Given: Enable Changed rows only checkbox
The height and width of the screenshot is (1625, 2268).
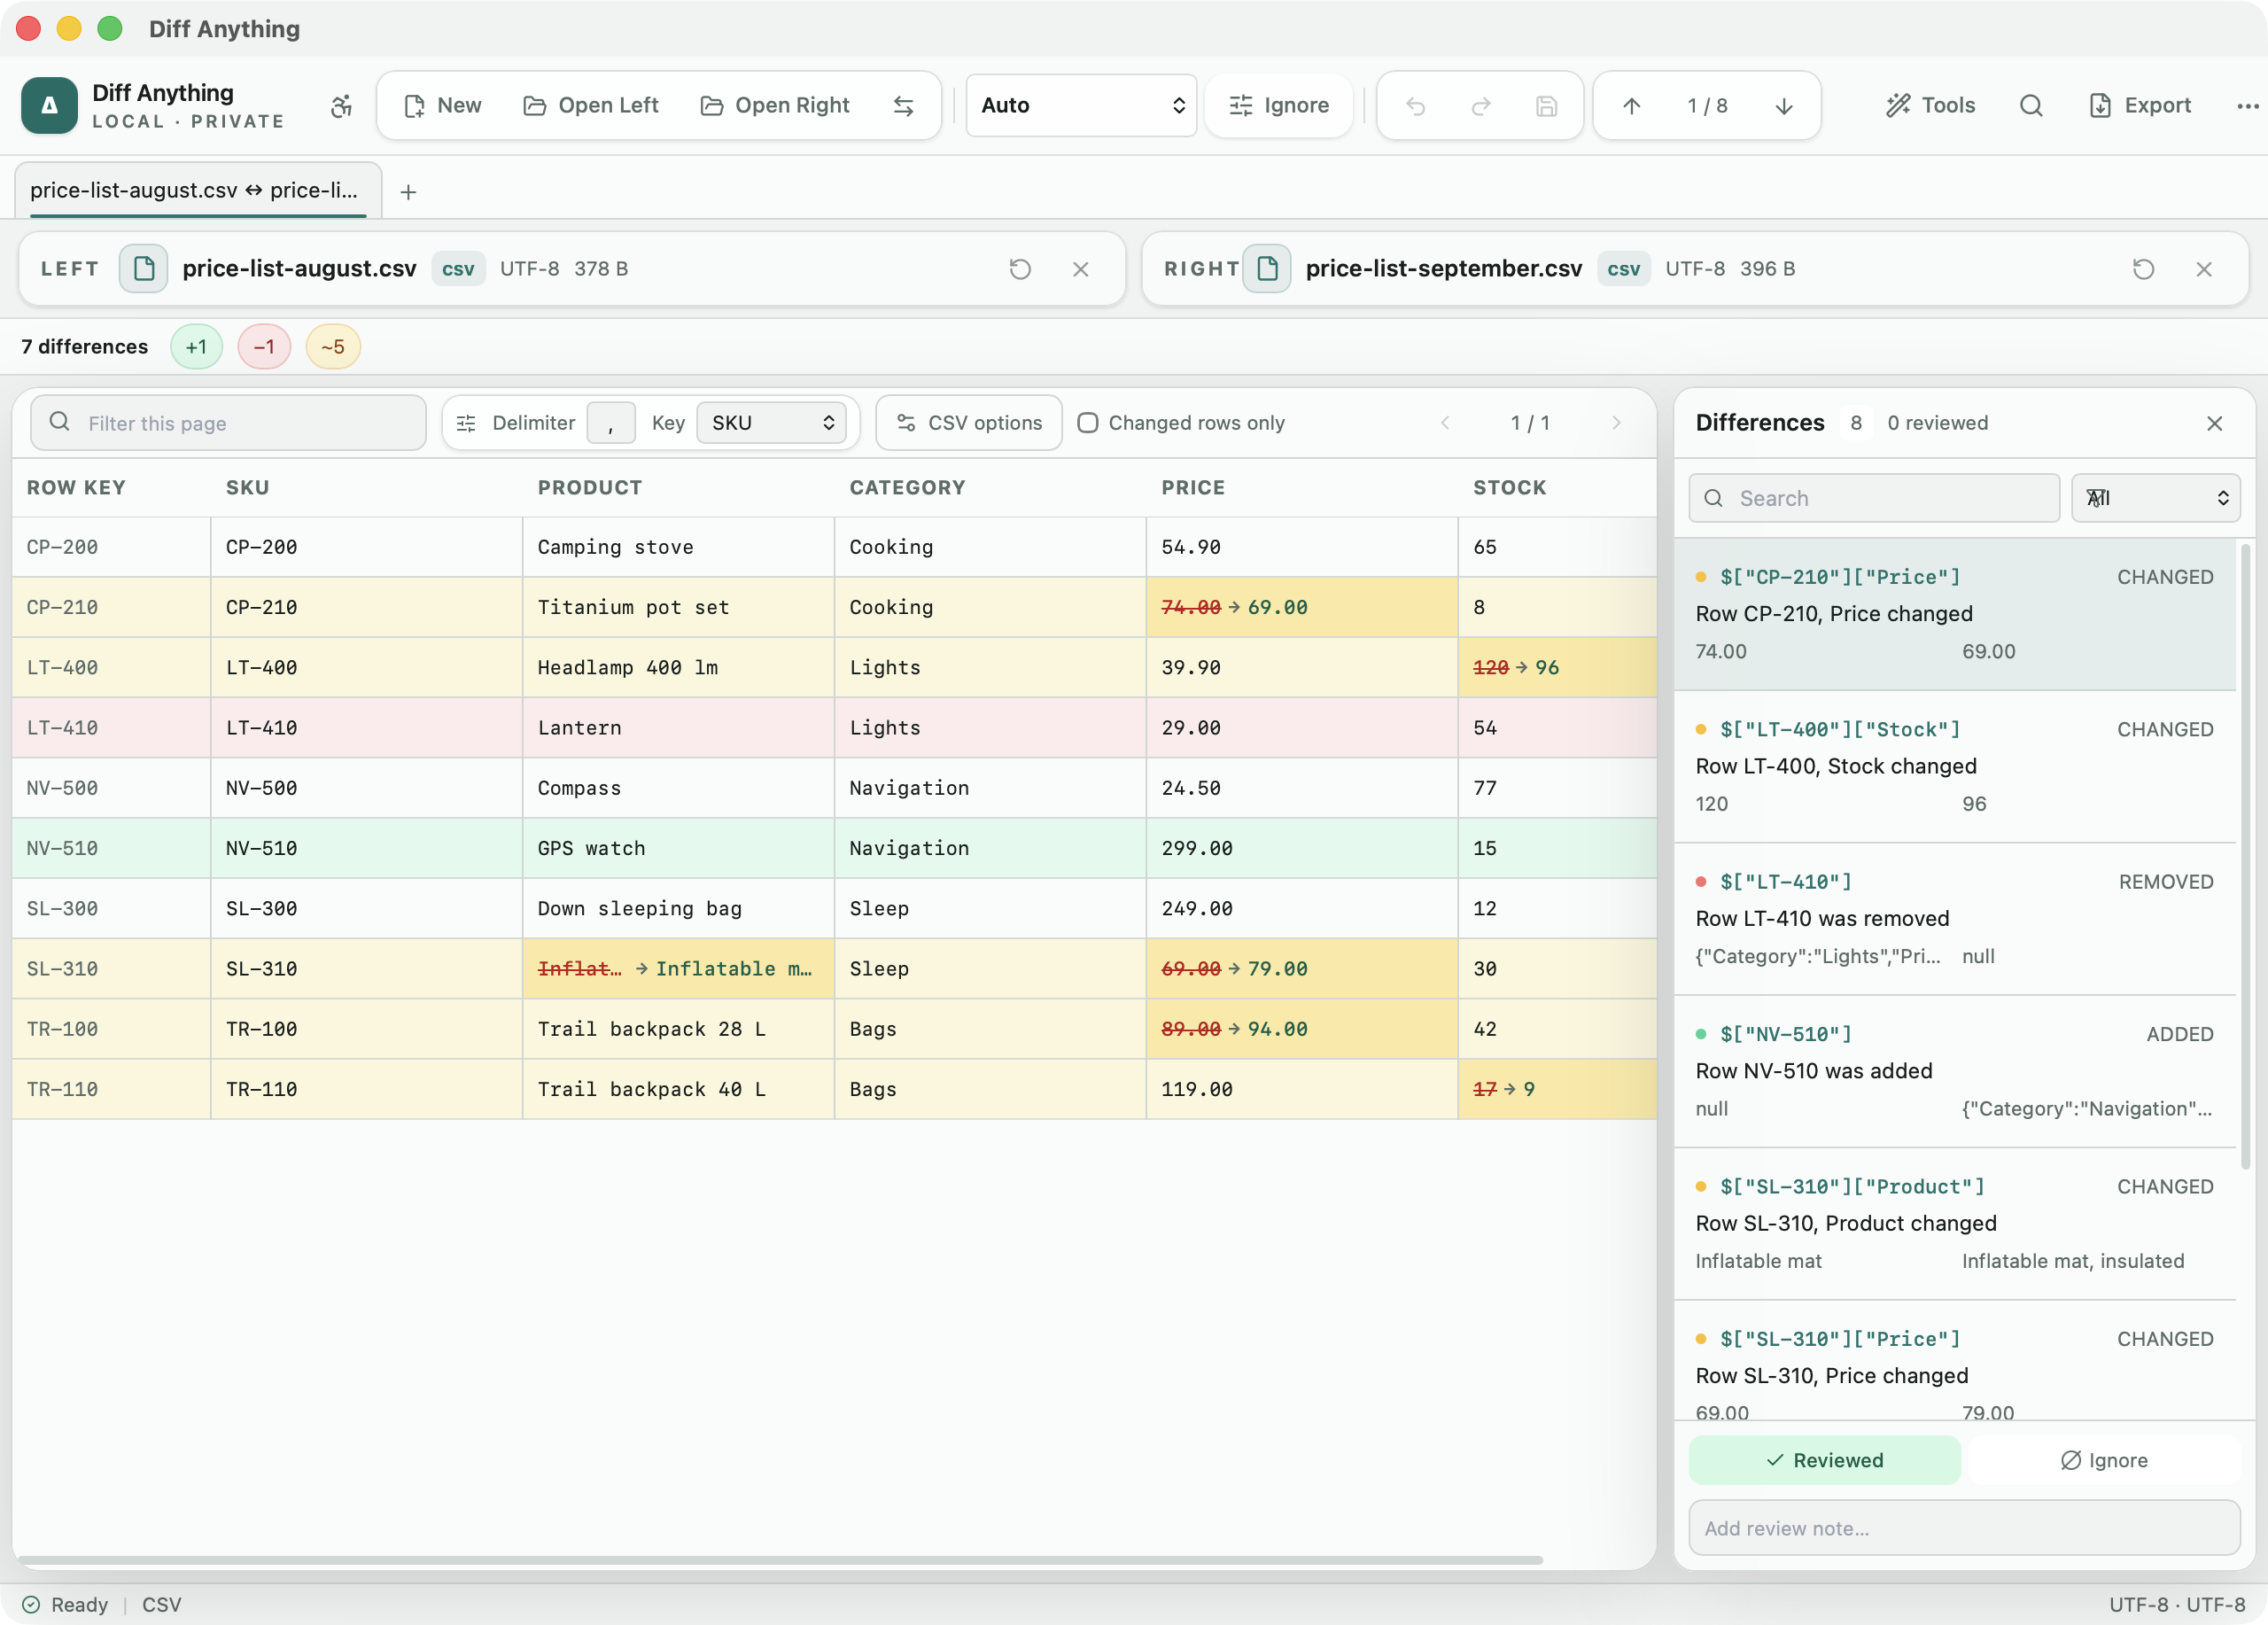Looking at the screenshot, I should 1088,423.
